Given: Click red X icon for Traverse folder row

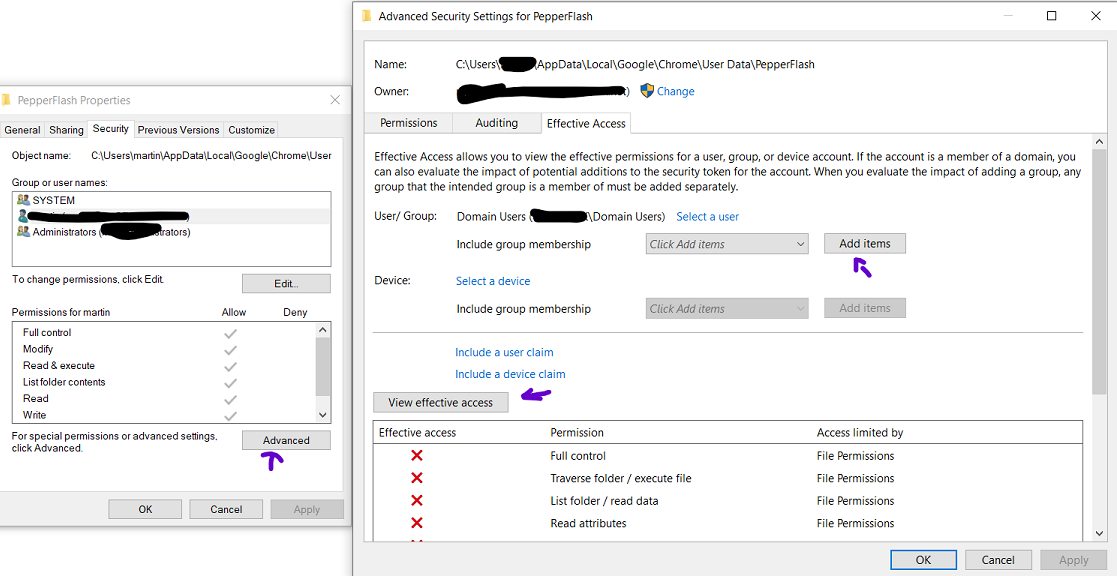Looking at the screenshot, I should (x=417, y=478).
